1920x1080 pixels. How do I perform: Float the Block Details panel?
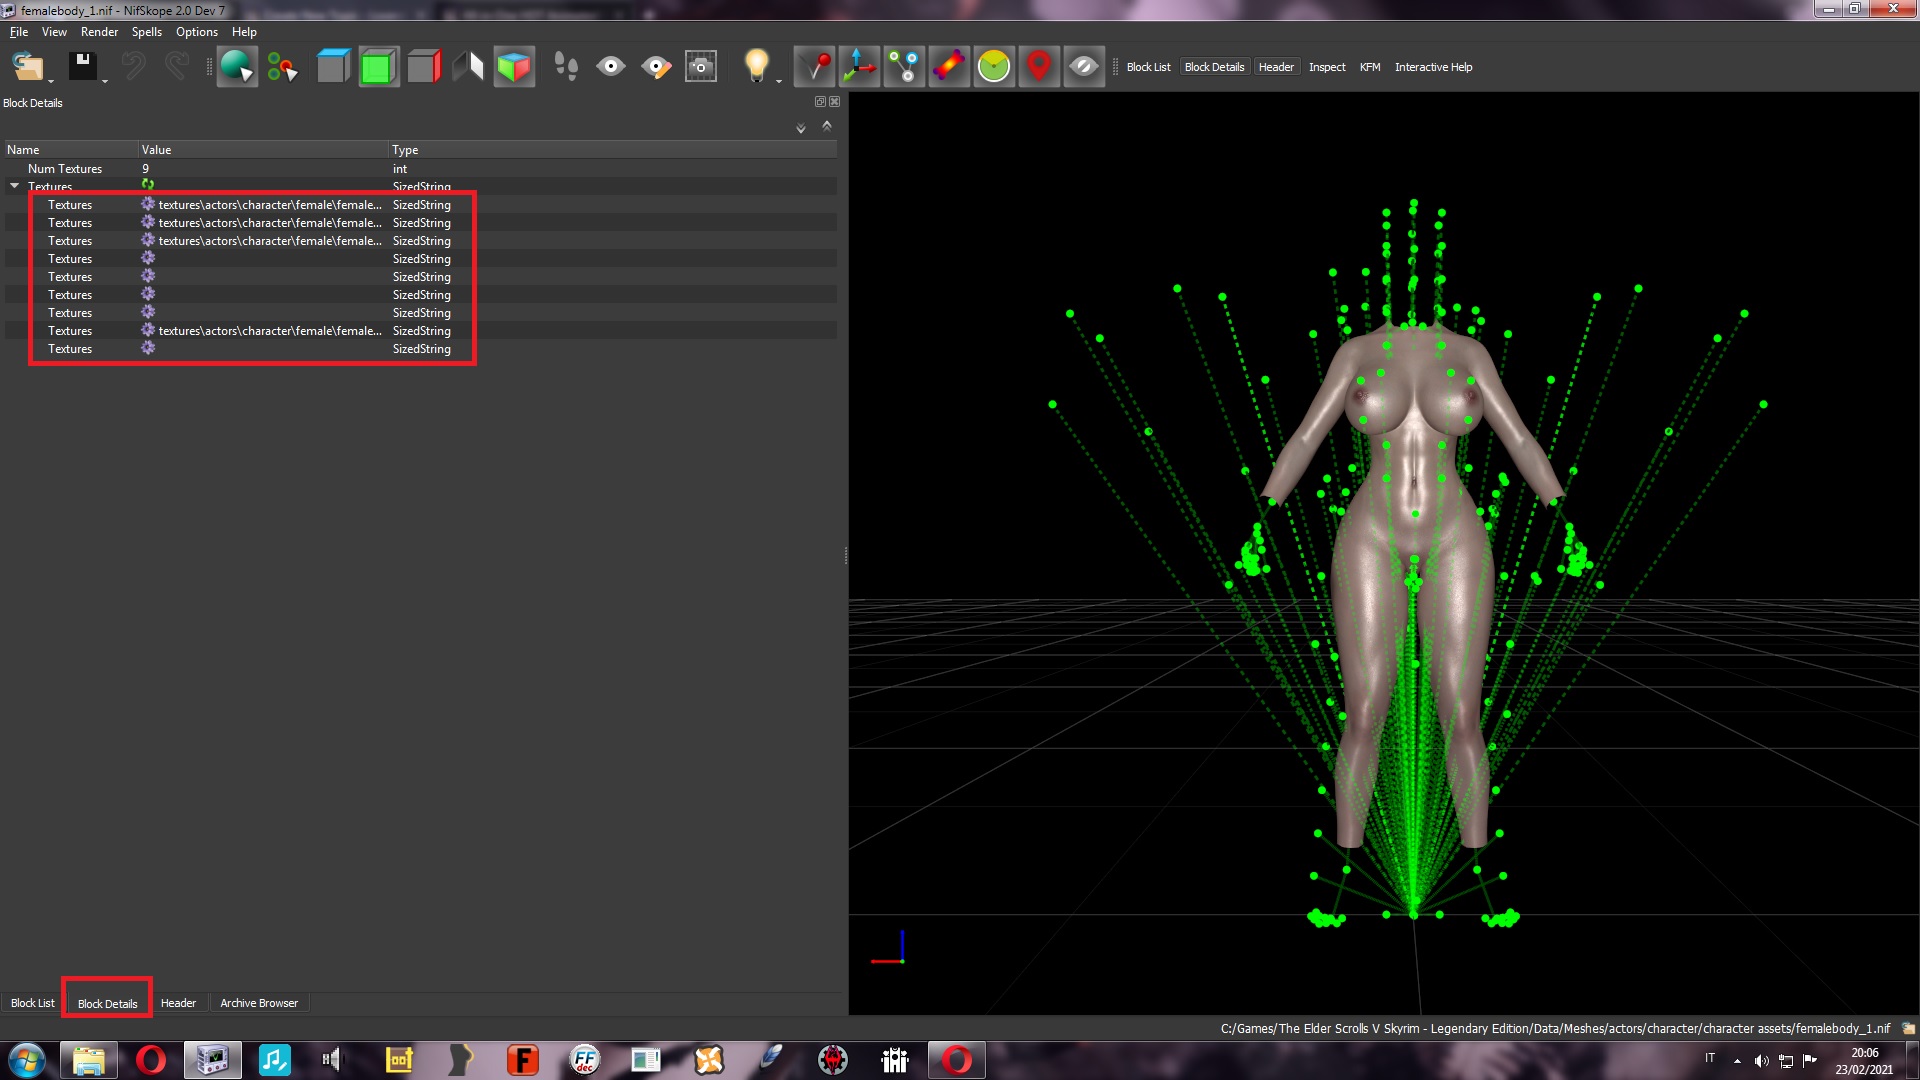pos(821,102)
